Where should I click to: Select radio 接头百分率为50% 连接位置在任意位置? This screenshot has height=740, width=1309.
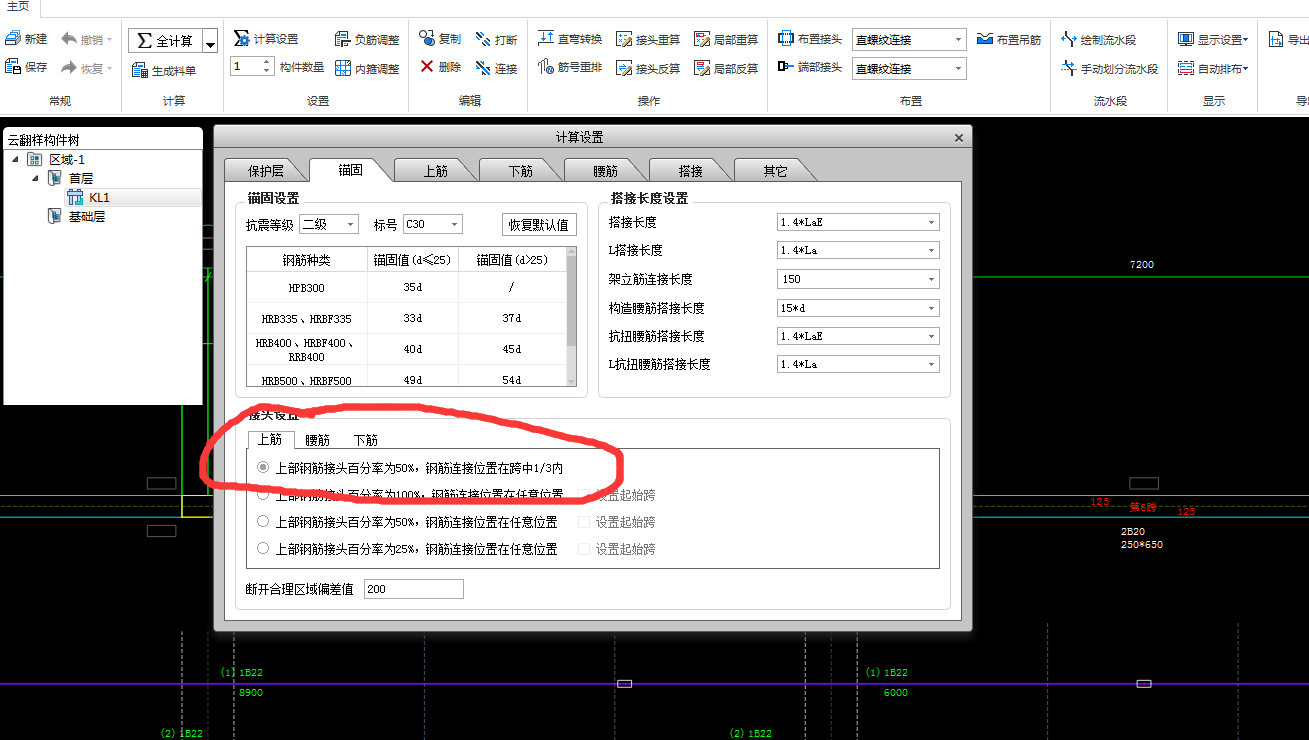263,521
